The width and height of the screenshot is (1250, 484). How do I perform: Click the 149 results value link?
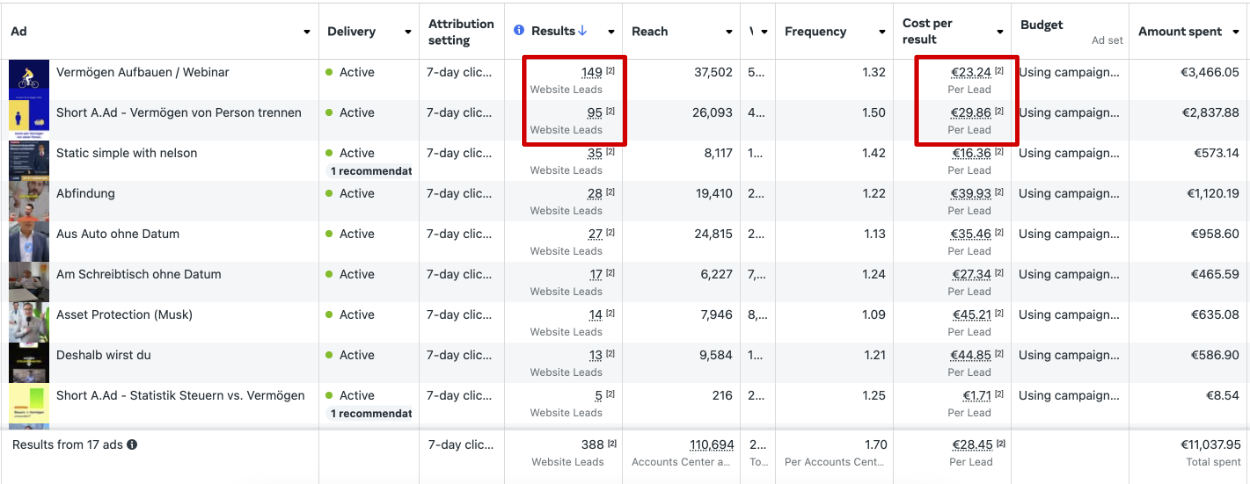pos(592,72)
